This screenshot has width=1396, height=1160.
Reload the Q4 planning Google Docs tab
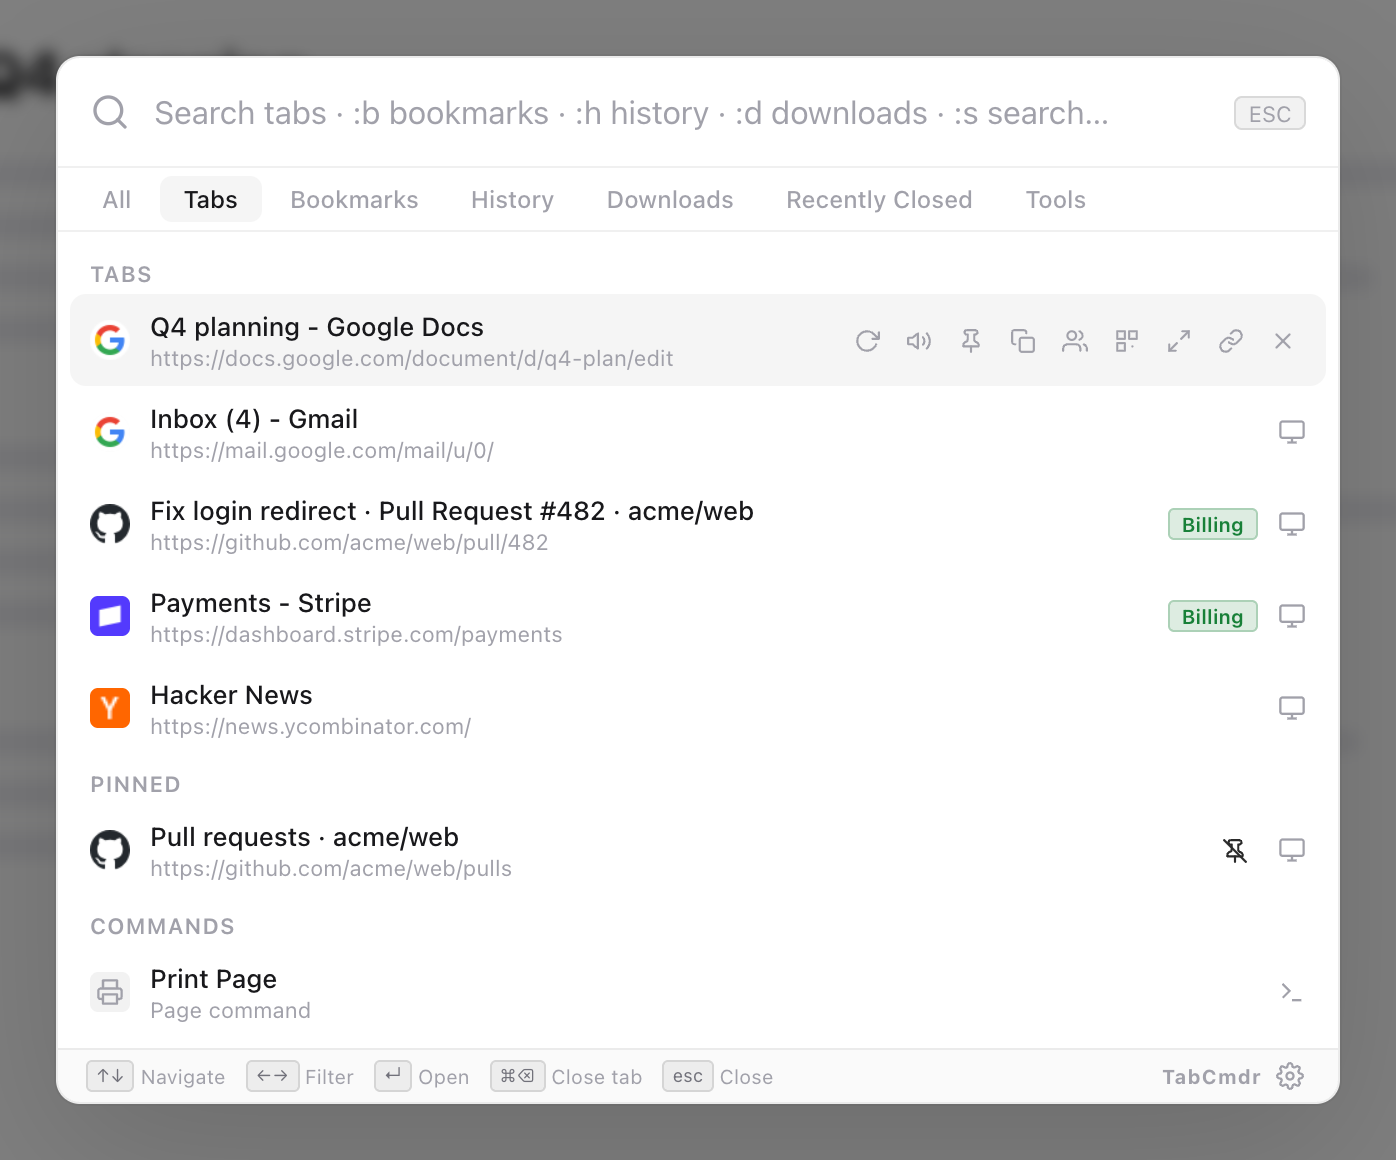point(867,341)
